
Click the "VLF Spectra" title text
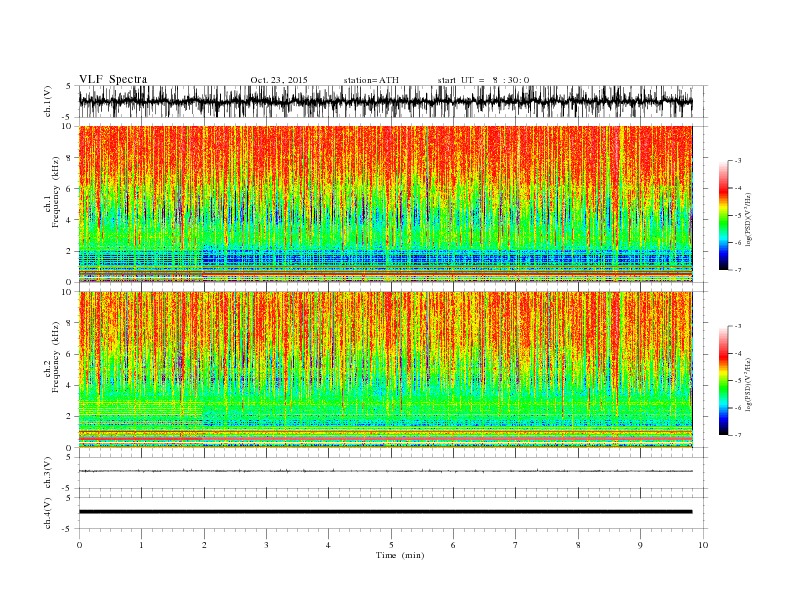click(113, 79)
